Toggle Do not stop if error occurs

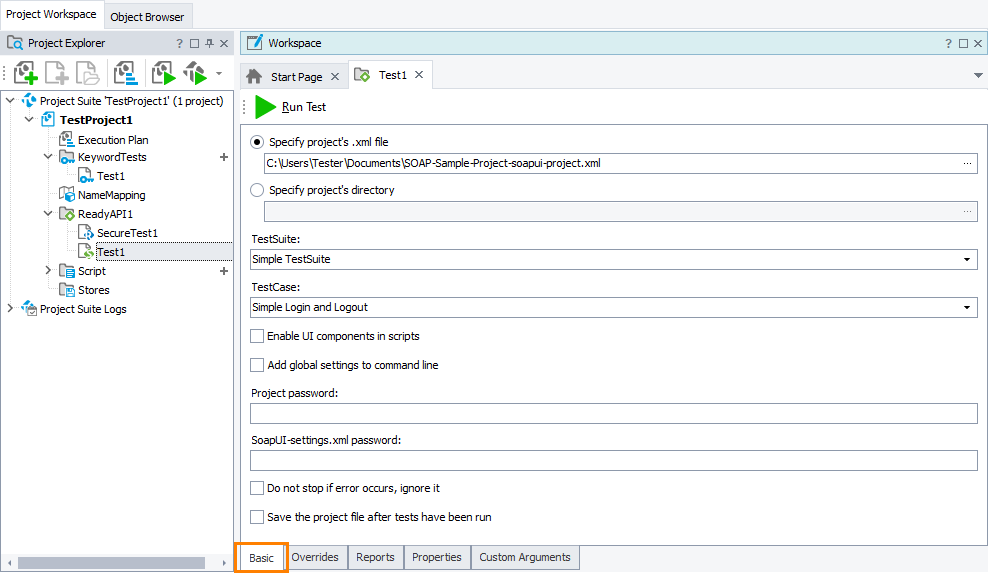pos(258,488)
